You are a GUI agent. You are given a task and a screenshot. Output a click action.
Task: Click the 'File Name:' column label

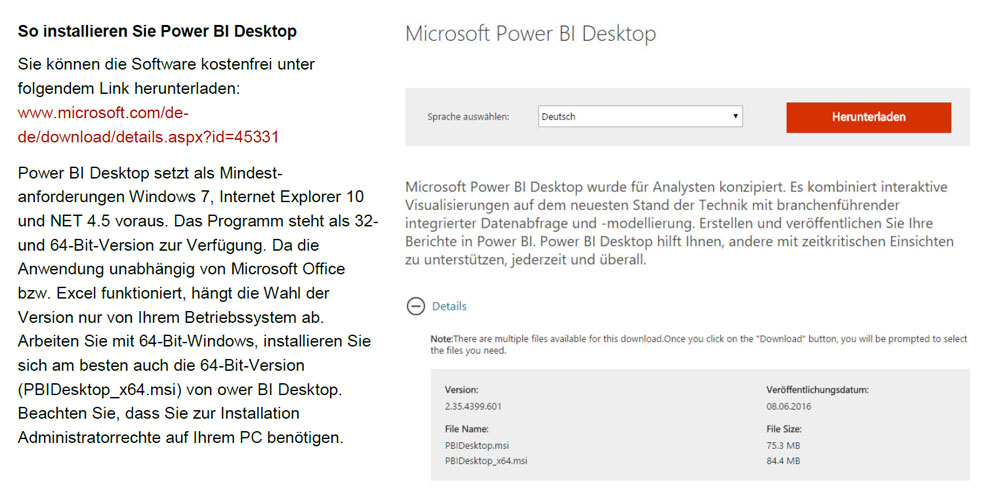(x=468, y=428)
